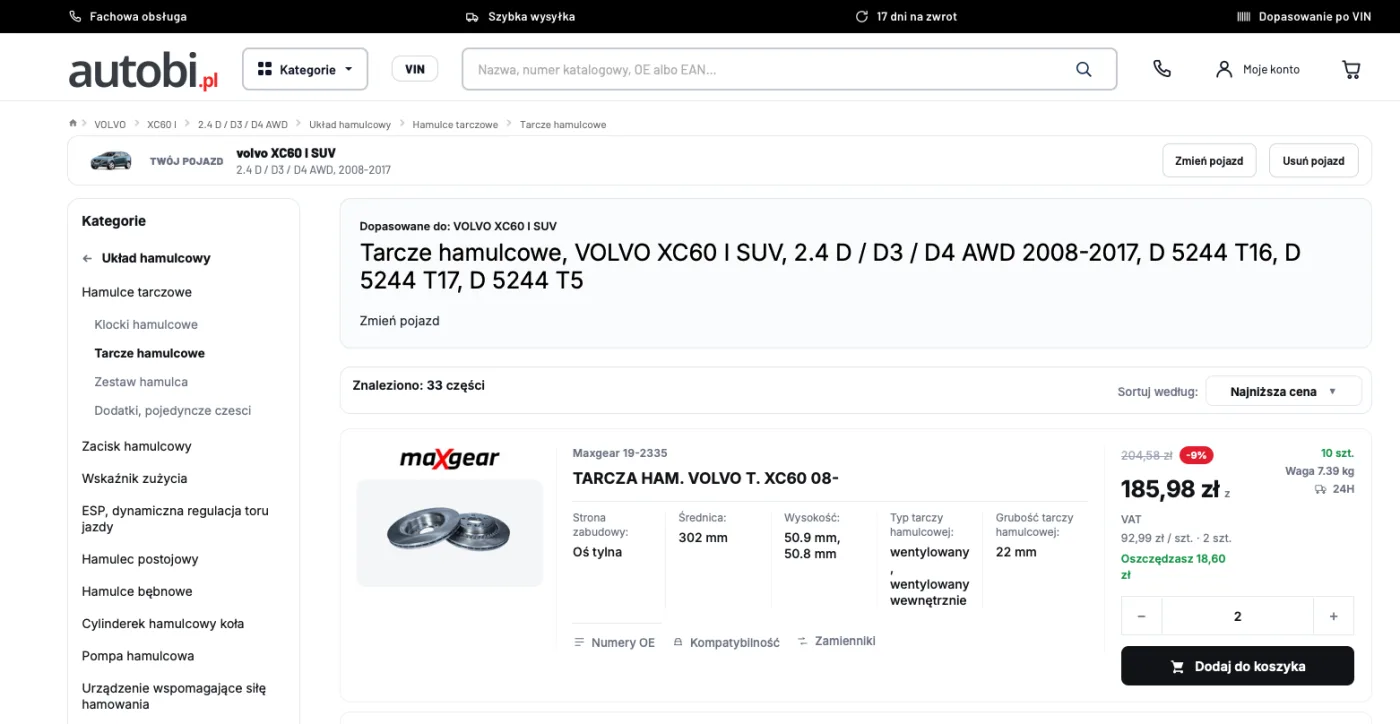The width and height of the screenshot is (1400, 724).
Task: Click the Oś tylna specification value
Action: 597,552
